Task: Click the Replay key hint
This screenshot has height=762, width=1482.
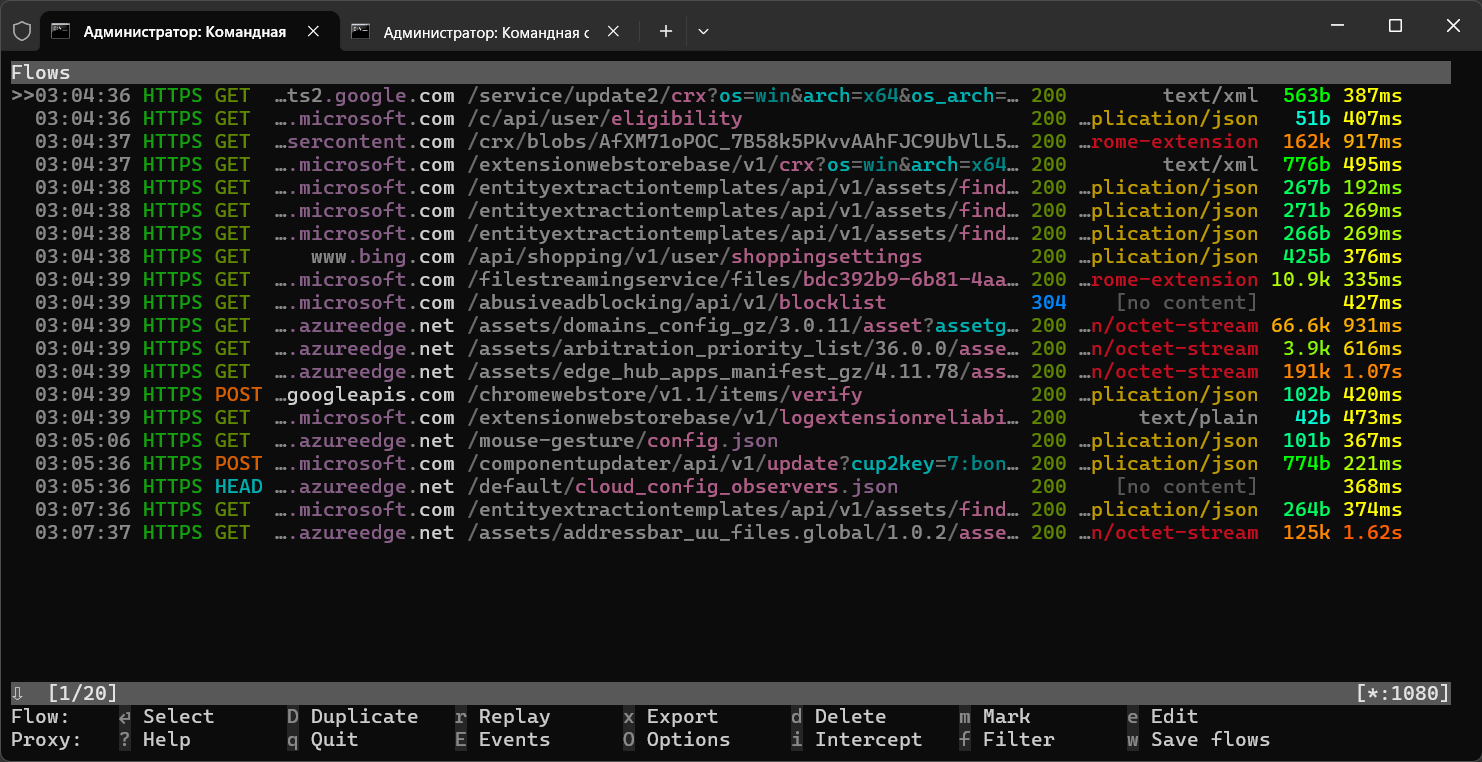Action: tap(503, 716)
